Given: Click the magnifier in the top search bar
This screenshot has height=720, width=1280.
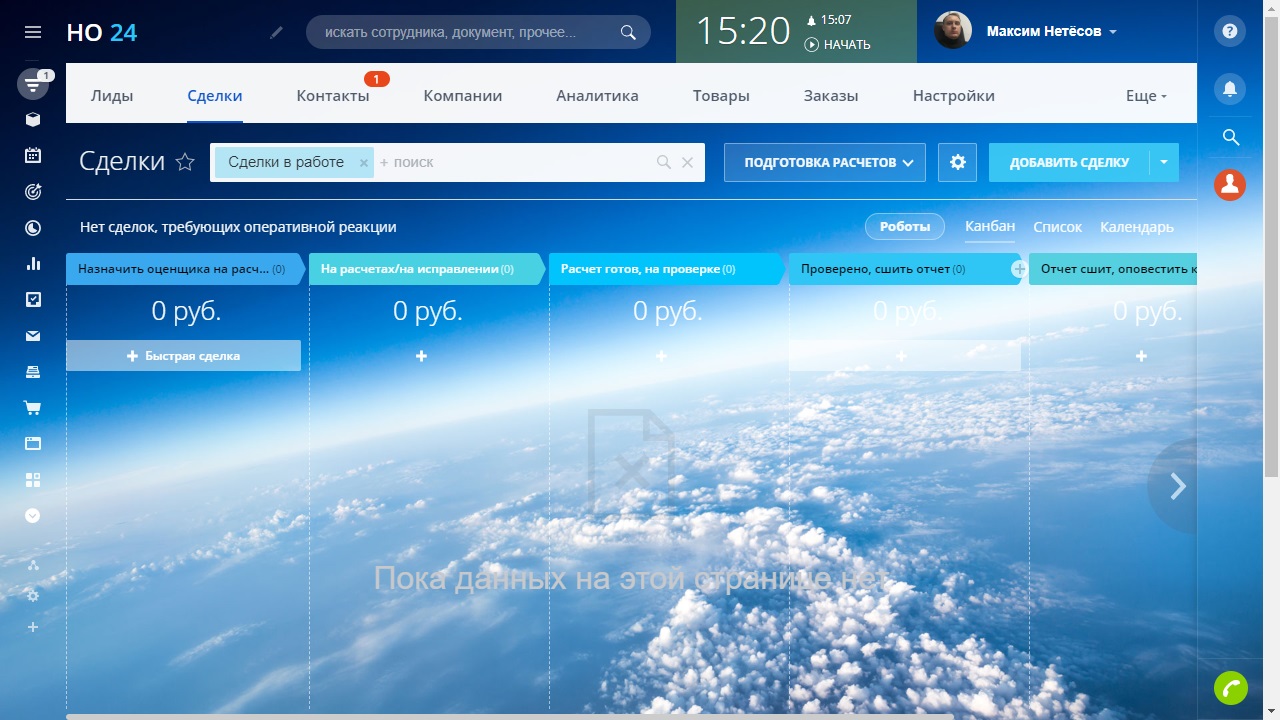Looking at the screenshot, I should coord(628,32).
